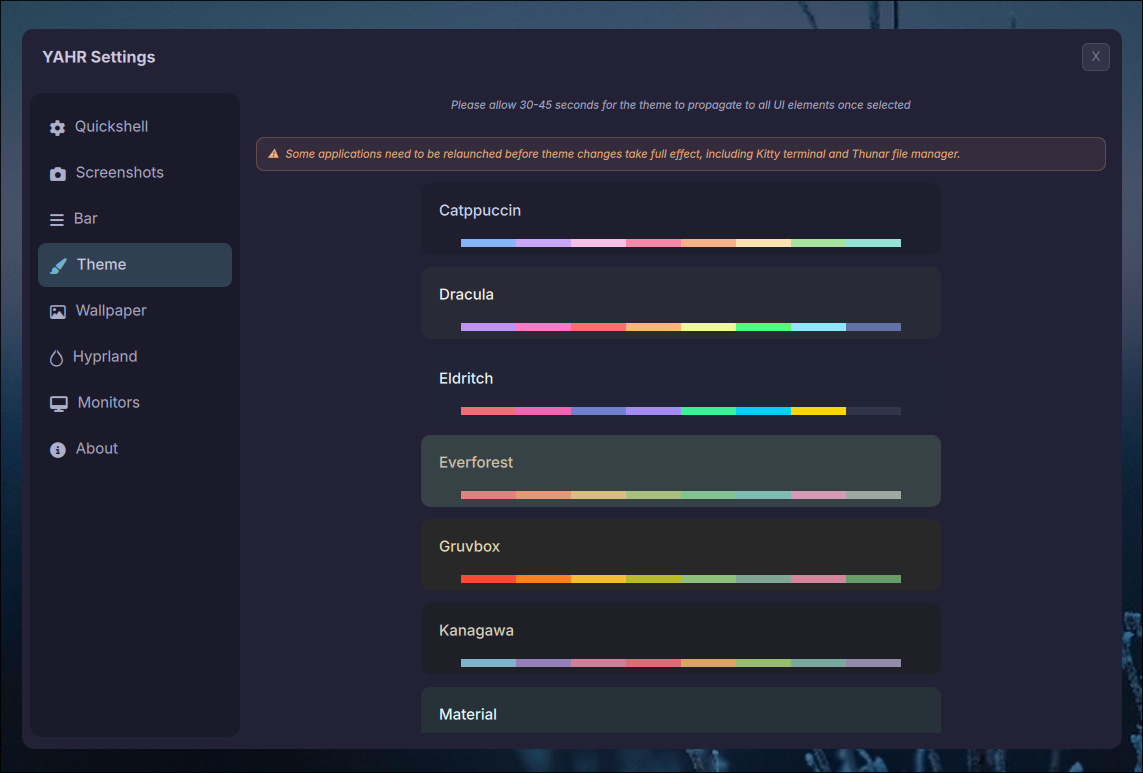Click the Screenshots camera icon
The image size is (1143, 773).
[58, 174]
